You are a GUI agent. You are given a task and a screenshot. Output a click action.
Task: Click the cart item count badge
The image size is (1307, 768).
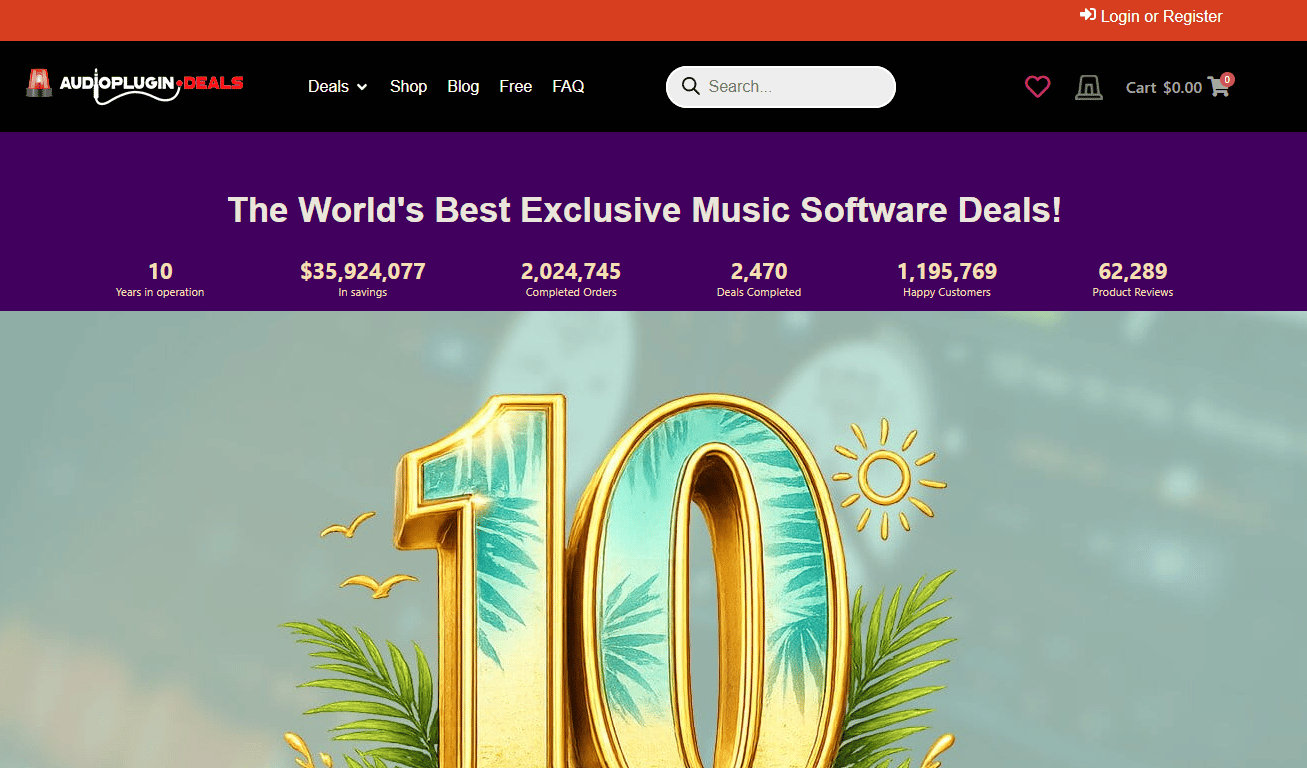click(x=1227, y=79)
